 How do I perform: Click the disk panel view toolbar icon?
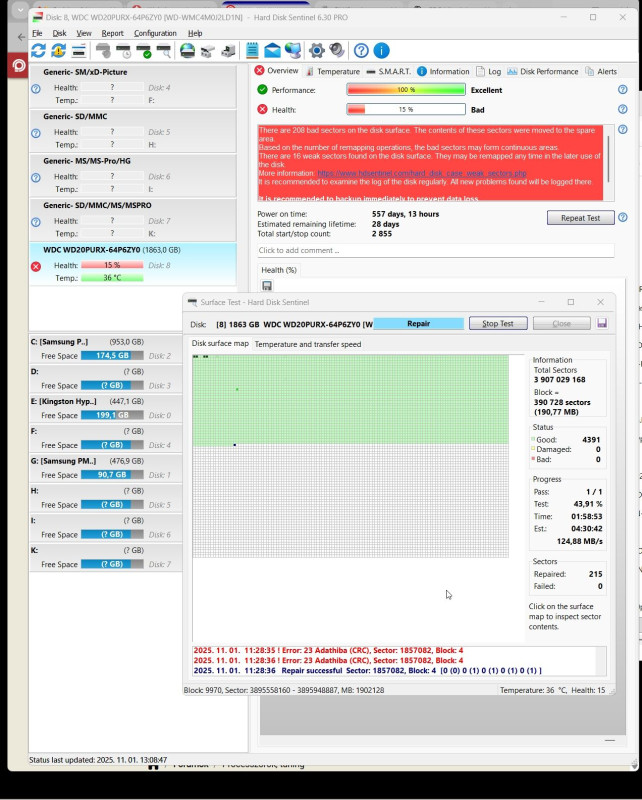tap(79, 51)
